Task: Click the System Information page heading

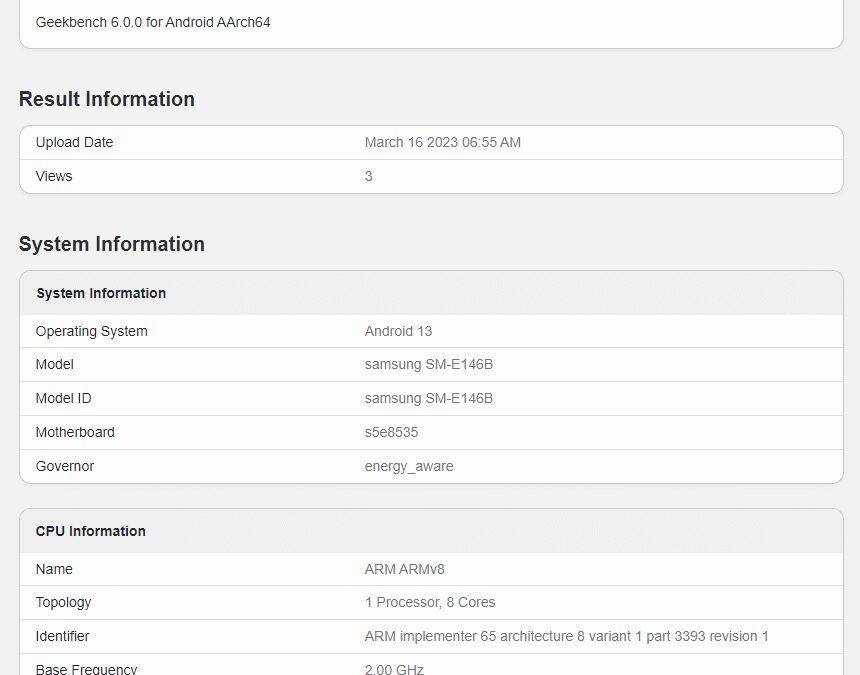Action: pos(112,244)
